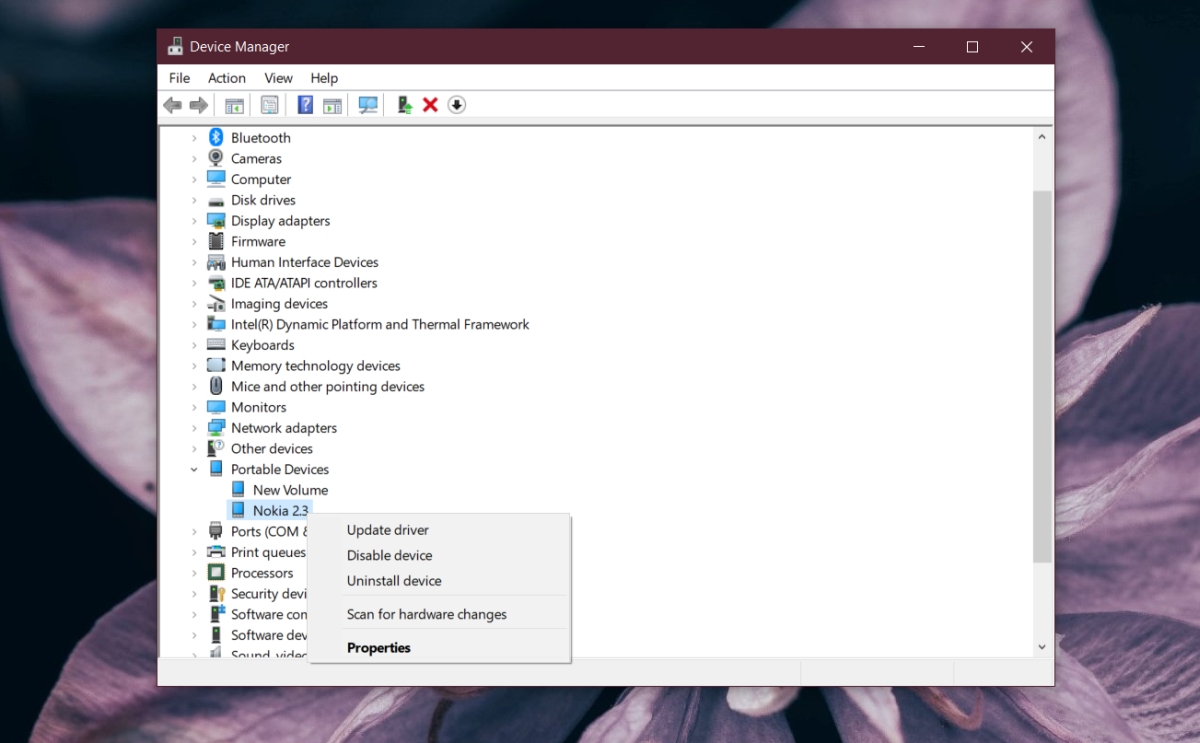Click Properties in the context menu
1200x743 pixels.
(378, 647)
